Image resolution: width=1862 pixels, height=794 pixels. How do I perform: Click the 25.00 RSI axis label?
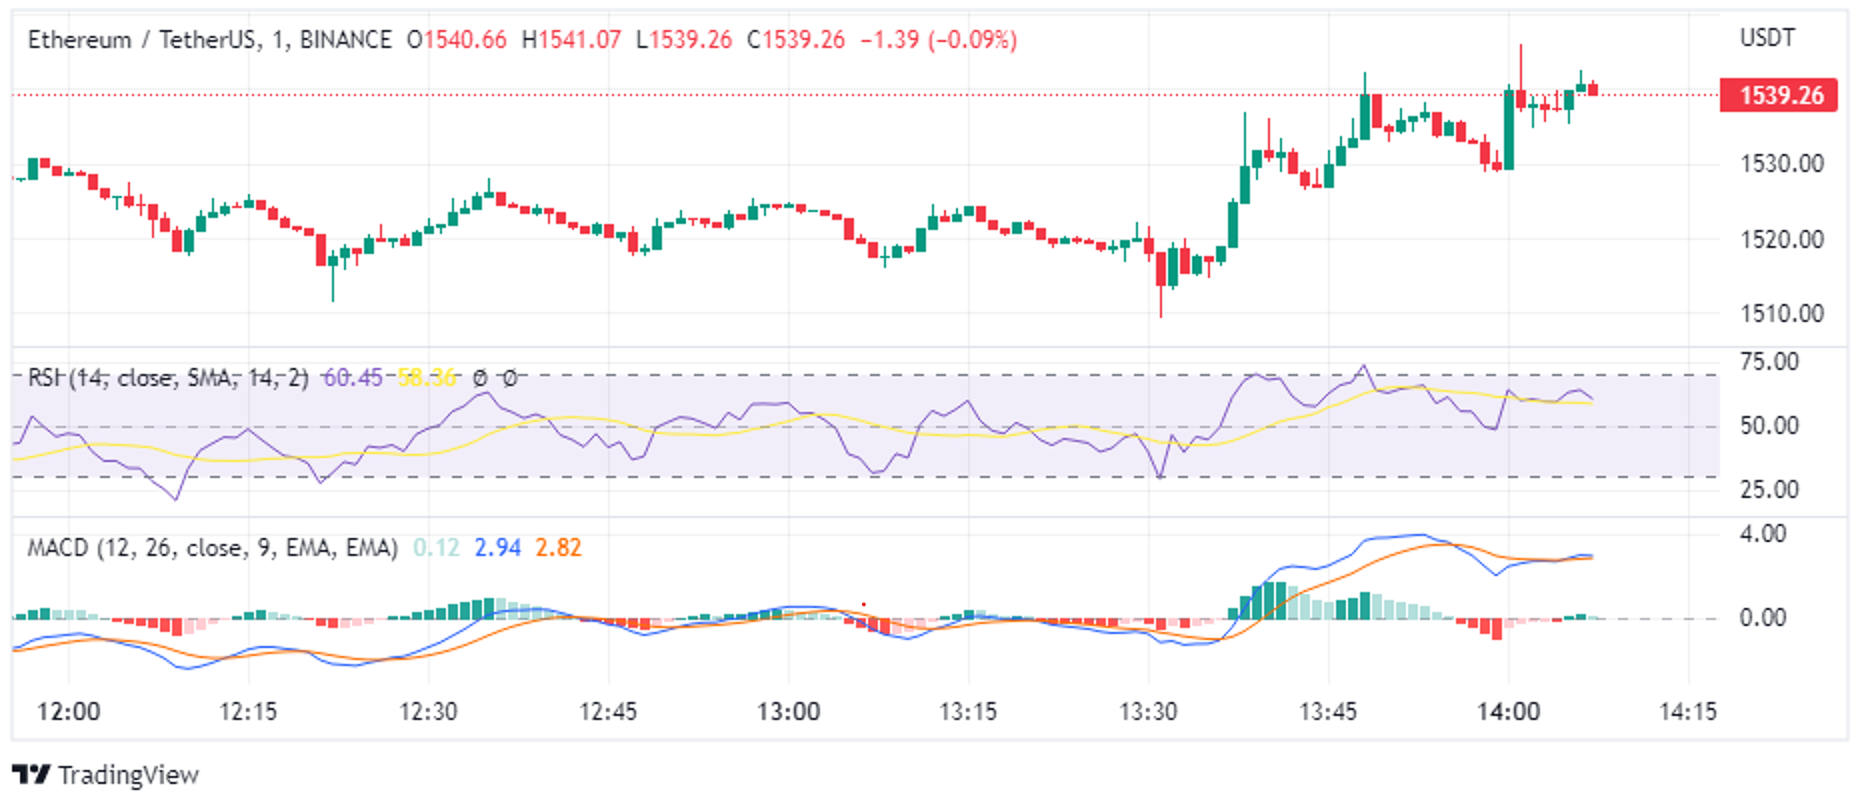[x=1769, y=490]
